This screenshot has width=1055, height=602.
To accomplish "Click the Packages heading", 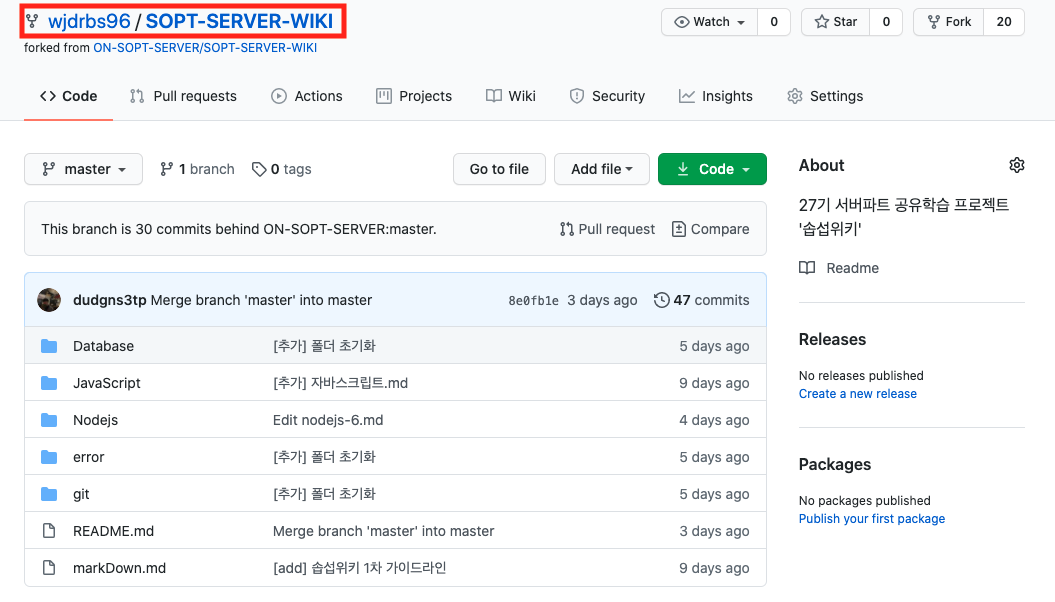I will pos(835,464).
